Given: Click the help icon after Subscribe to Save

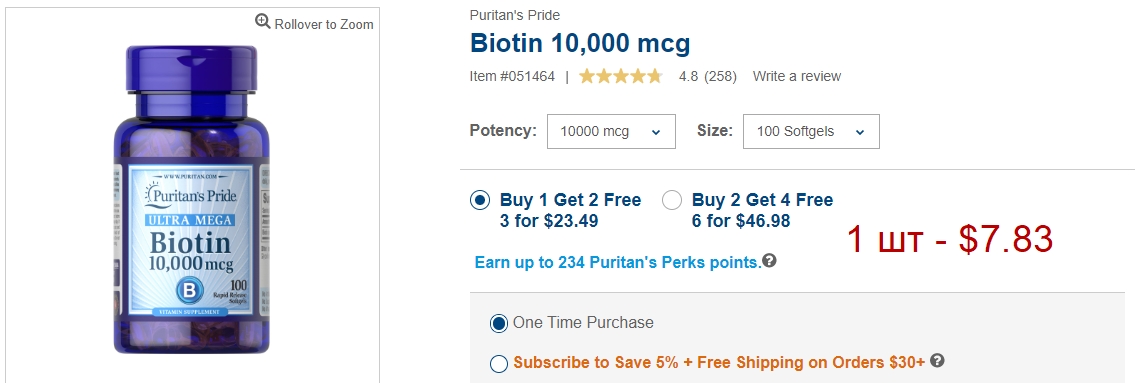Looking at the screenshot, I should [937, 360].
